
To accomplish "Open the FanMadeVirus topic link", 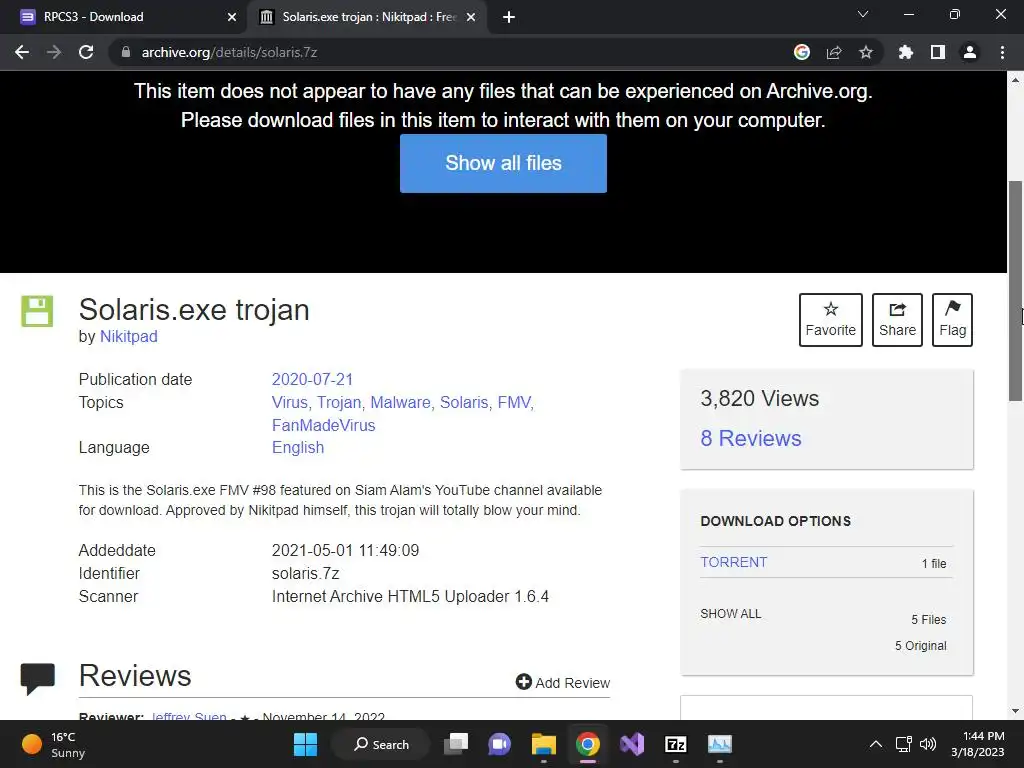I will tap(323, 425).
